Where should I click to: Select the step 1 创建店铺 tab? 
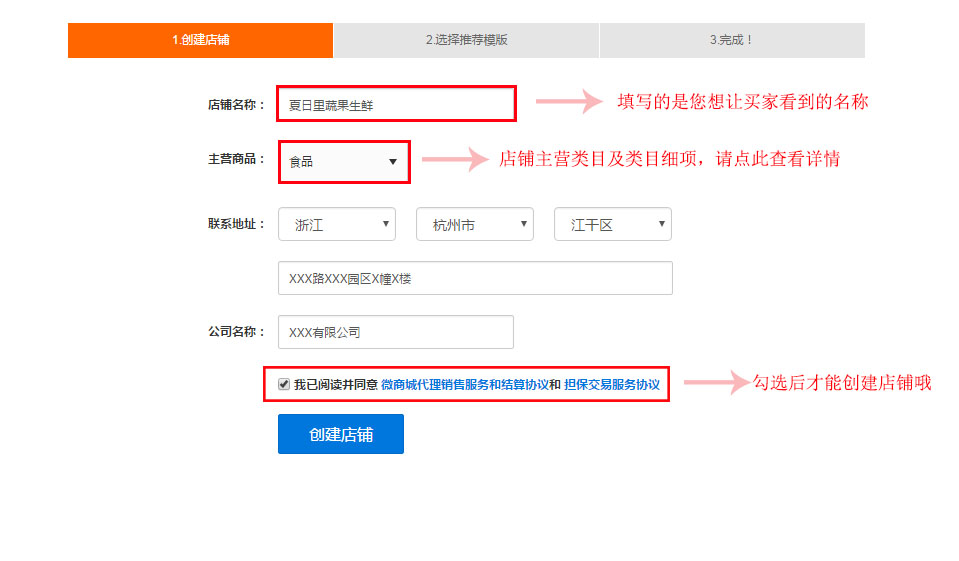tap(200, 40)
